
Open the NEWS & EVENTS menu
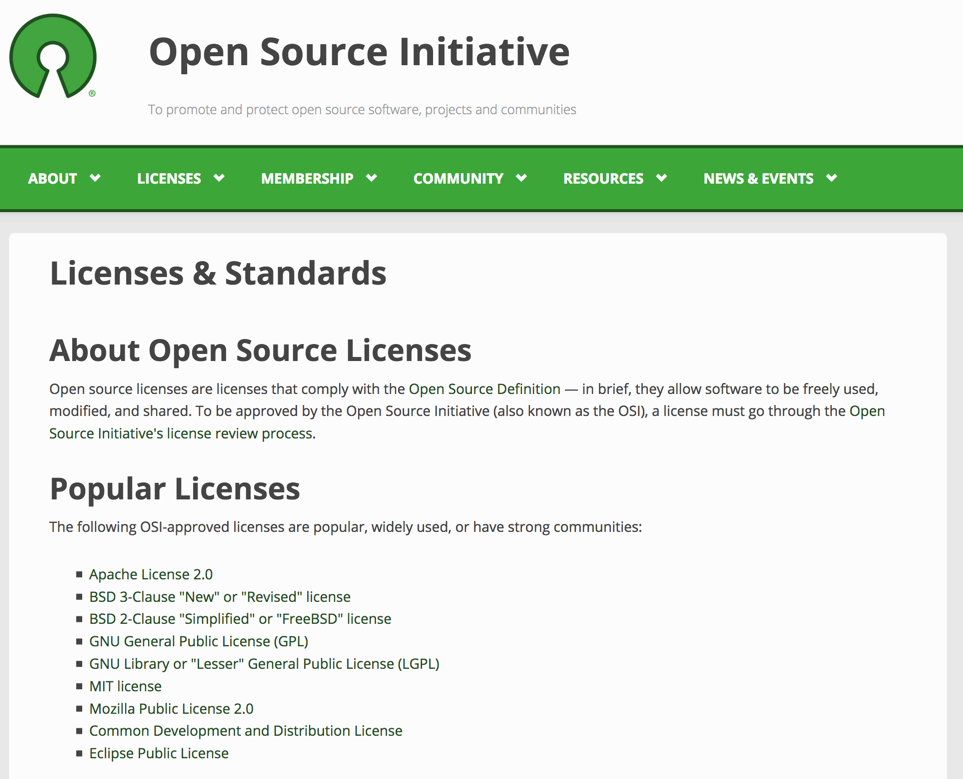point(758,178)
